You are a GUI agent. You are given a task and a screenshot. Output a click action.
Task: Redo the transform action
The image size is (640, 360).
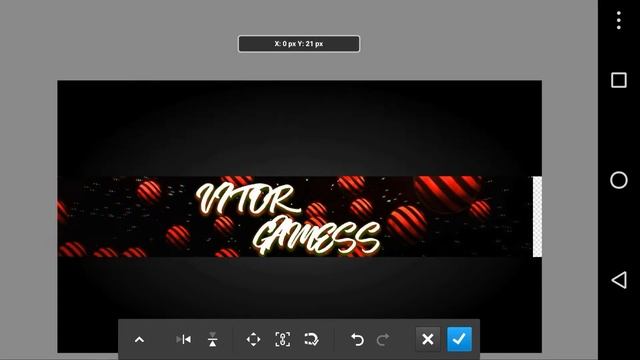coord(382,339)
